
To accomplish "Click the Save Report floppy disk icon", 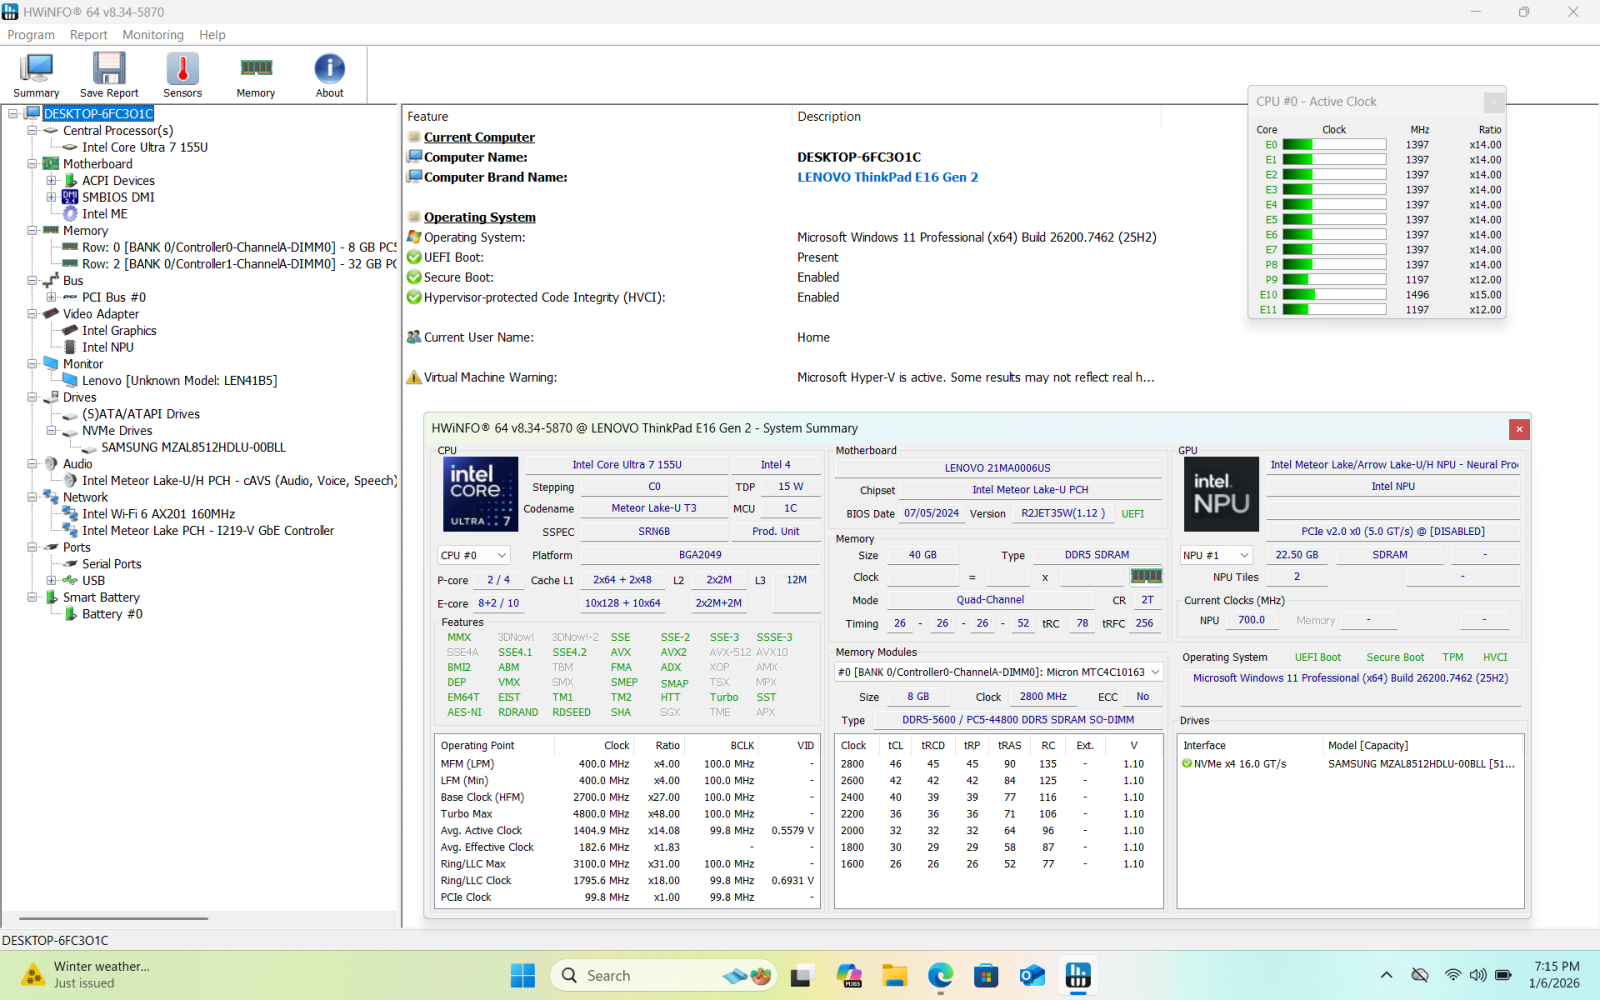I will pyautogui.click(x=109, y=68).
